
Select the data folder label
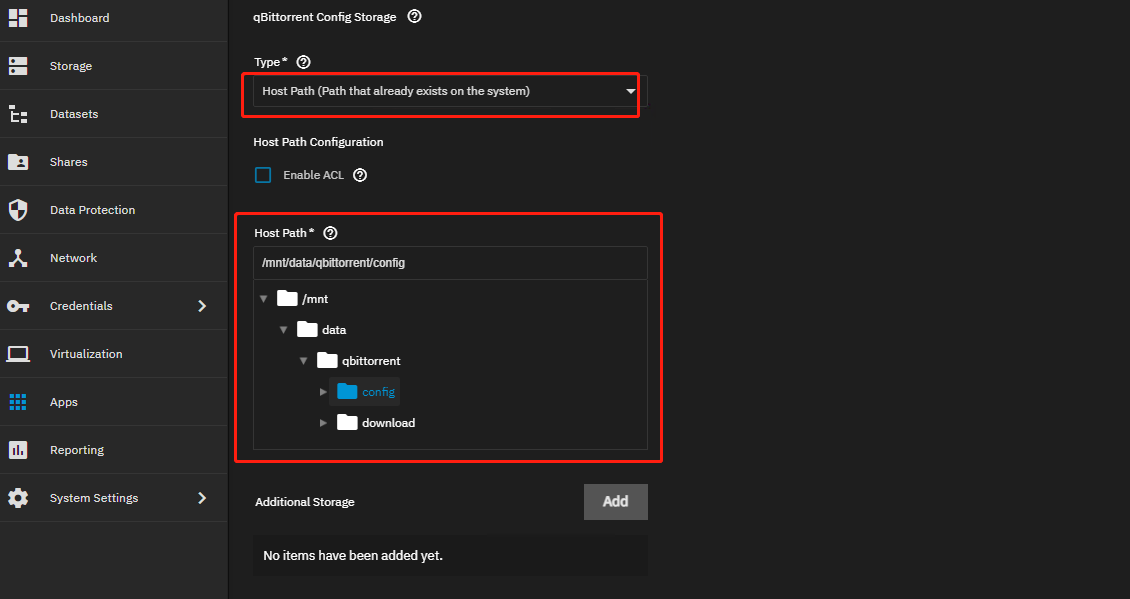pyautogui.click(x=334, y=330)
